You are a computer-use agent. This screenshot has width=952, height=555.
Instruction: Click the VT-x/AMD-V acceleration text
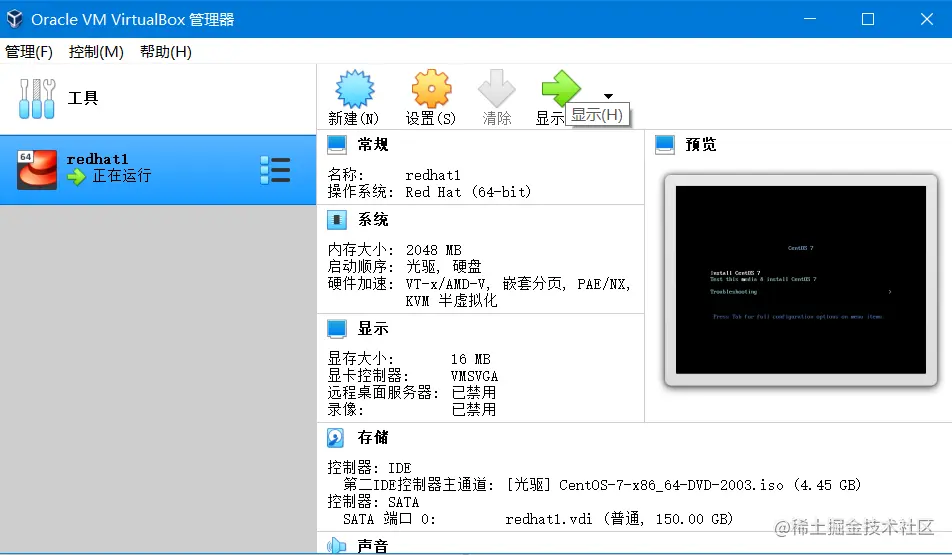tap(447, 284)
